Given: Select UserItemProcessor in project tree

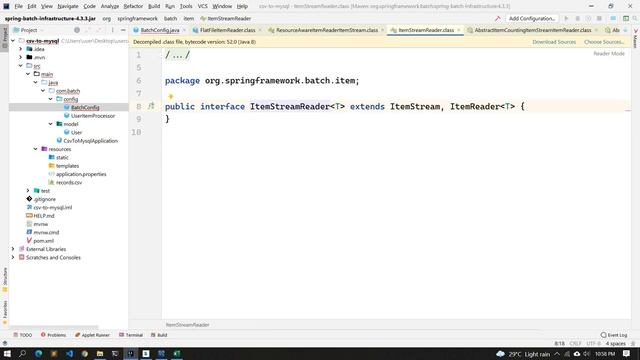Looking at the screenshot, I should [93, 116].
